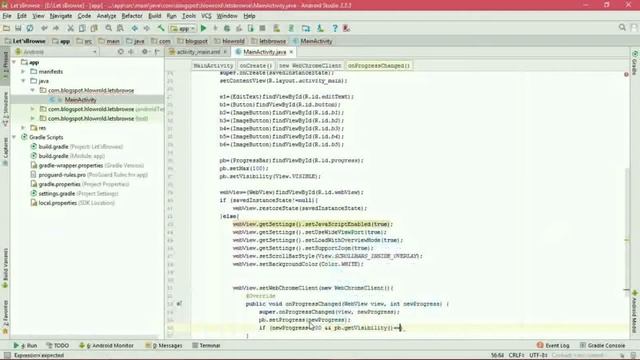640x360 pixels.
Task: Run the app with green play icon
Action: point(203,28)
